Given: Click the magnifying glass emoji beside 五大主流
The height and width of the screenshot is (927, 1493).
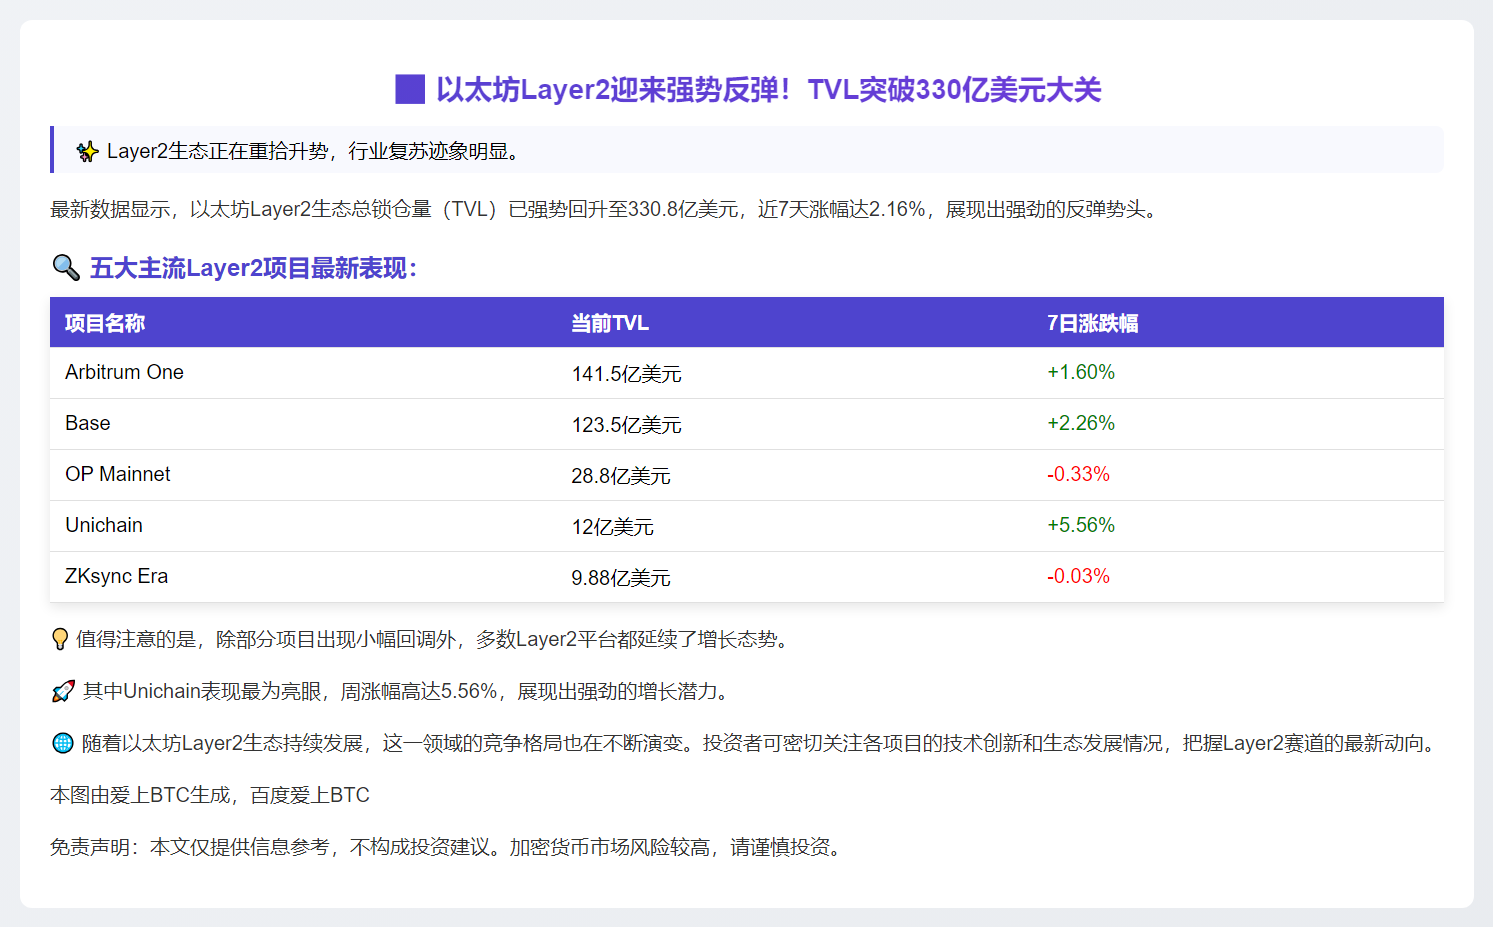Looking at the screenshot, I should coord(65,268).
